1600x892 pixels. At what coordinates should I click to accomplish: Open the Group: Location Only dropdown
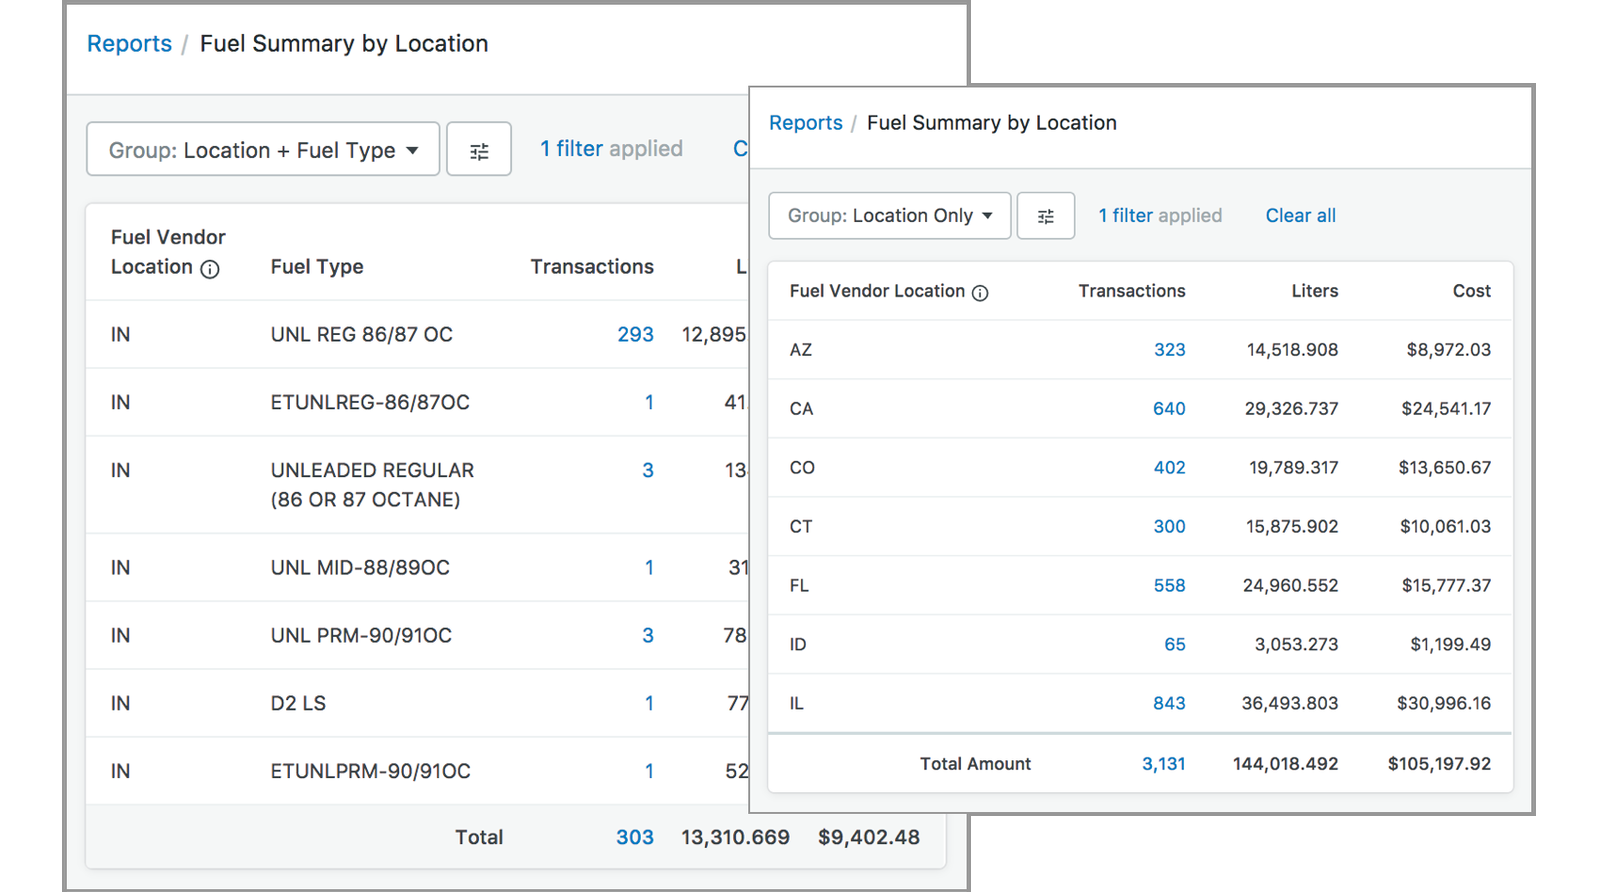890,216
